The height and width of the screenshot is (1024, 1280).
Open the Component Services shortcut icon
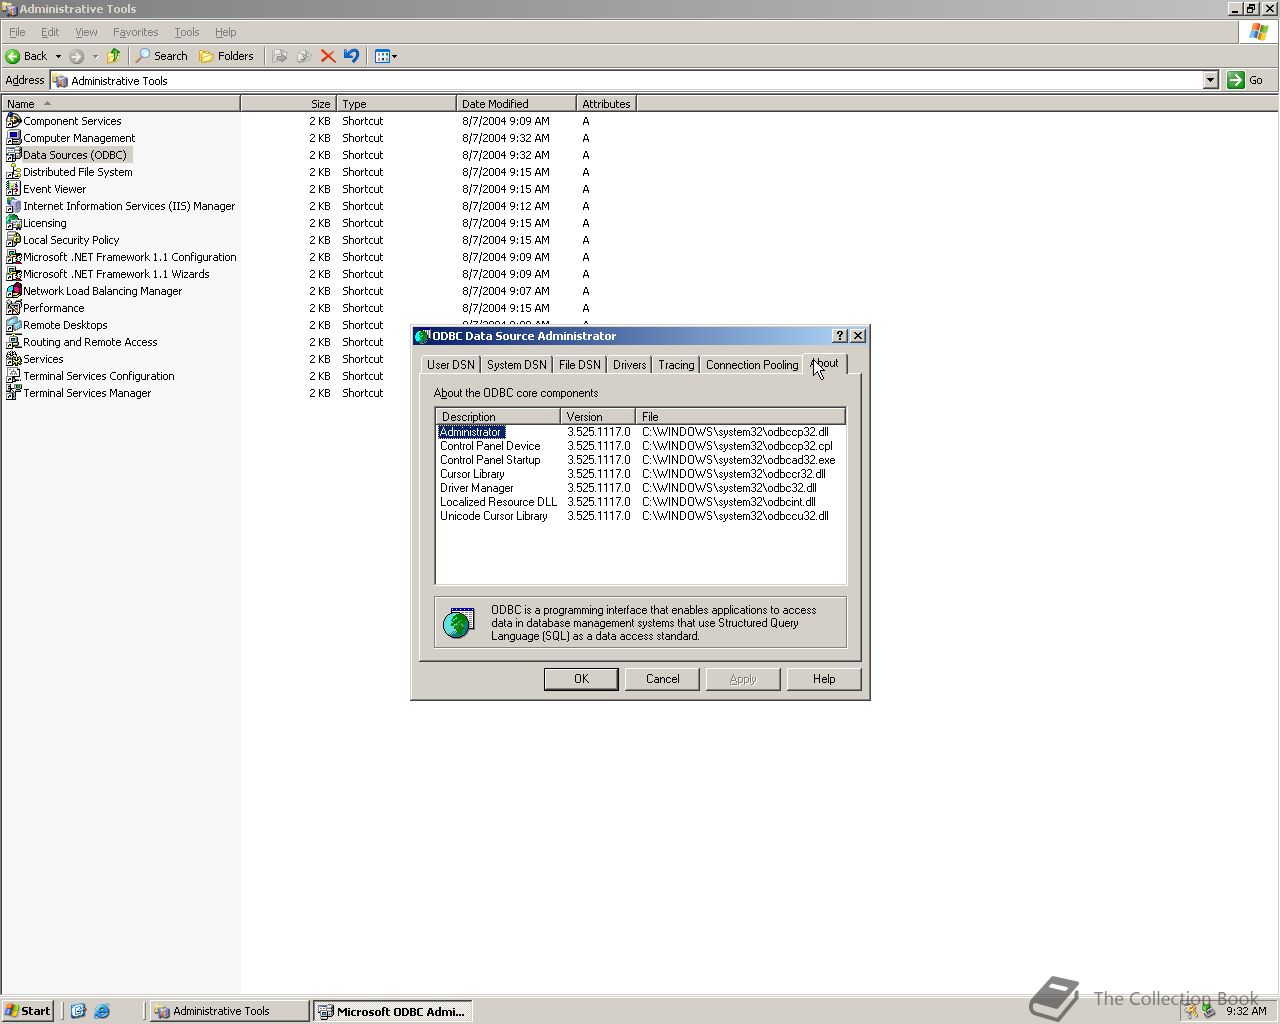tap(13, 121)
